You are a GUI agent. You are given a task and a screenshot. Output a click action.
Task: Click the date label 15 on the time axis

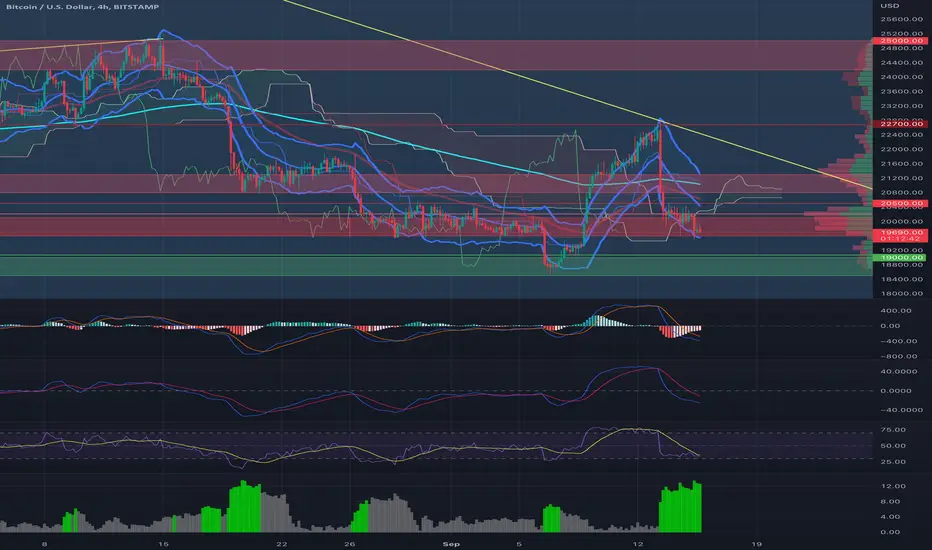pos(163,544)
